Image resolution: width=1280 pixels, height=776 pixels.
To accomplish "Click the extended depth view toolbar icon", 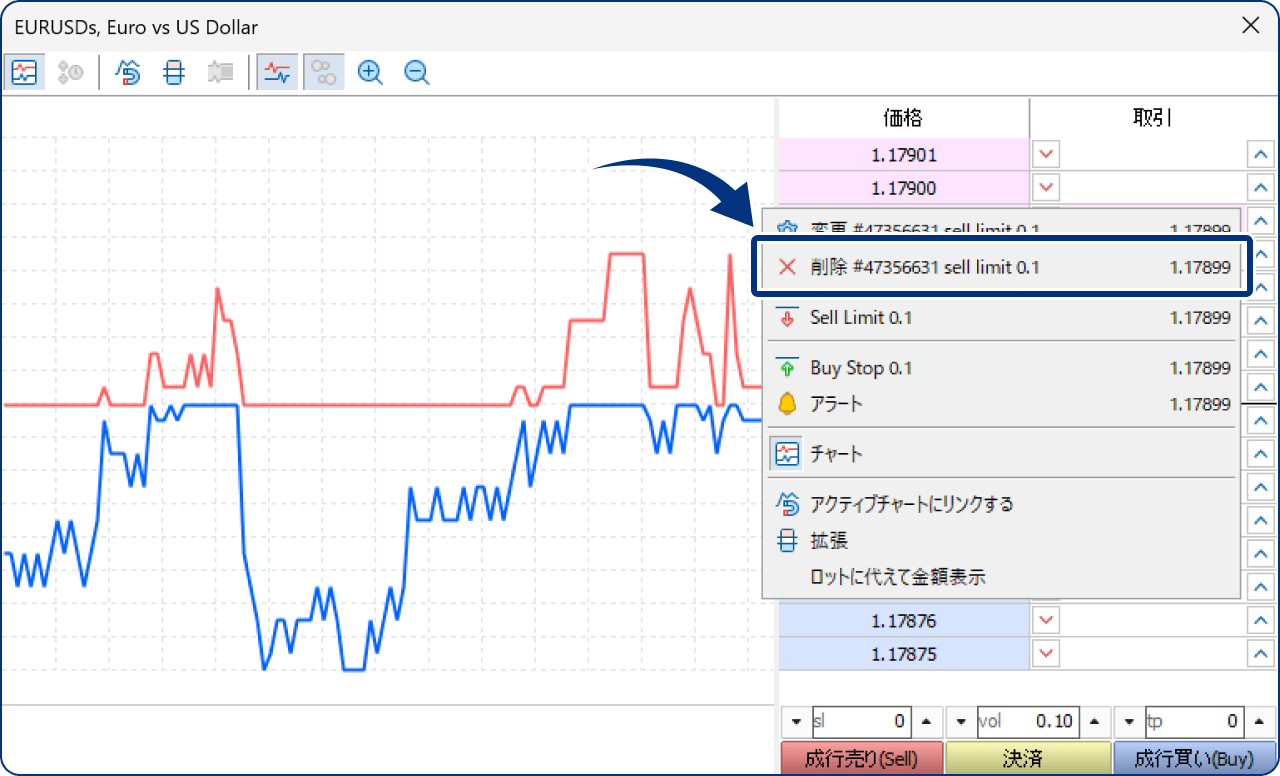I will click(174, 72).
